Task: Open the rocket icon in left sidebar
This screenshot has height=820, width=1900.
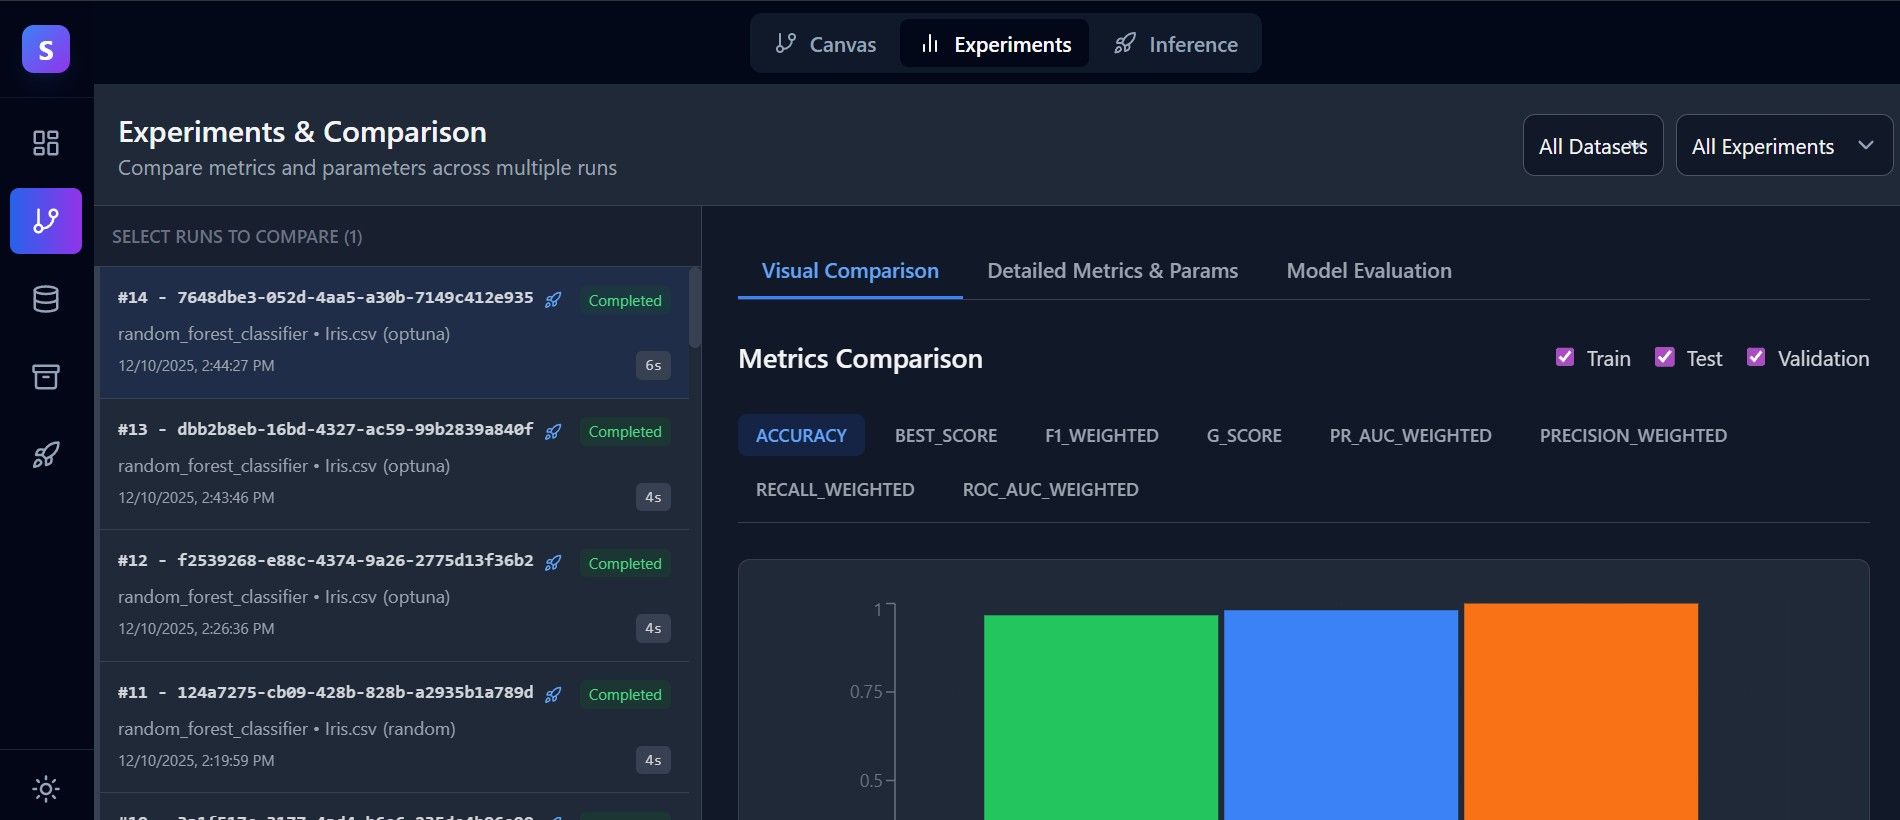Action: 46,455
